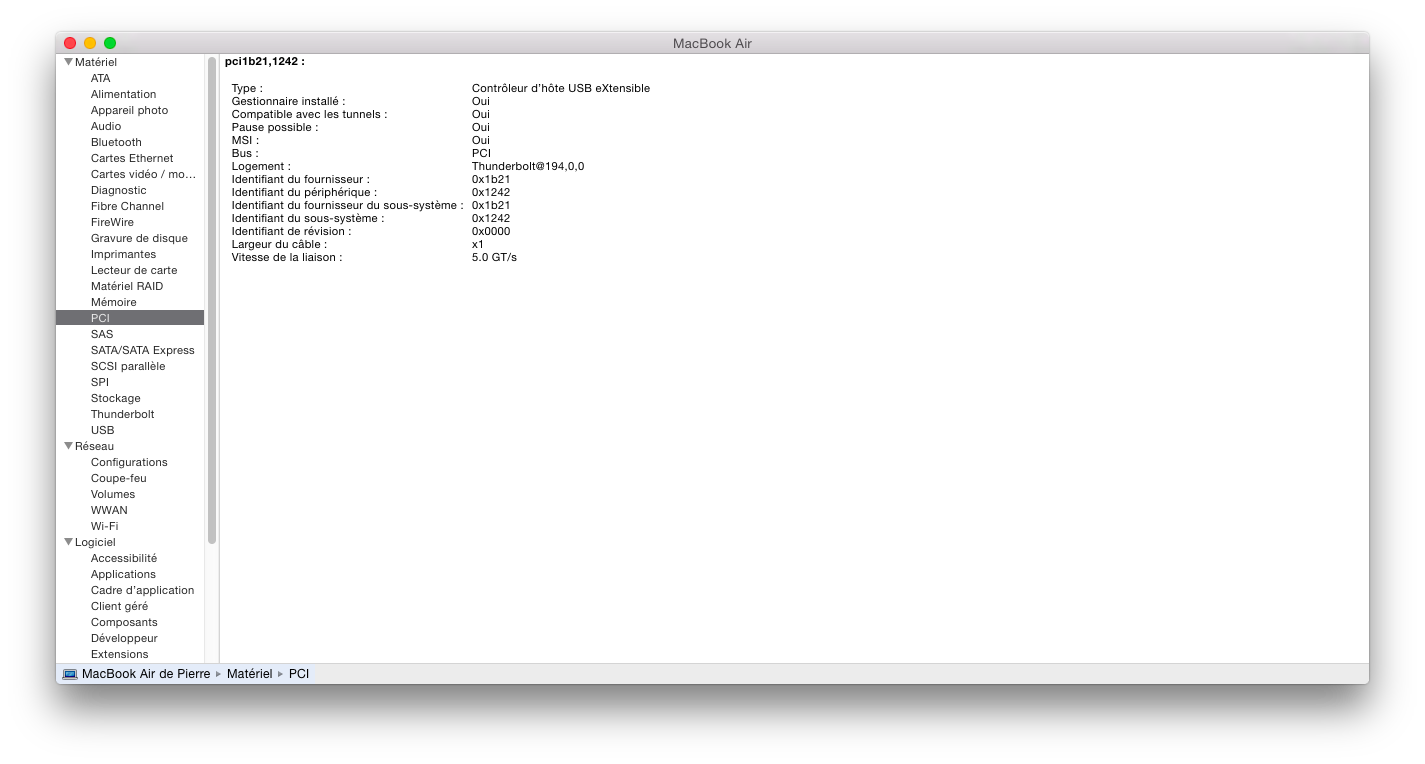Viewport: 1425px width, 764px height.
Task: Click the green zoom window button
Action: point(110,43)
